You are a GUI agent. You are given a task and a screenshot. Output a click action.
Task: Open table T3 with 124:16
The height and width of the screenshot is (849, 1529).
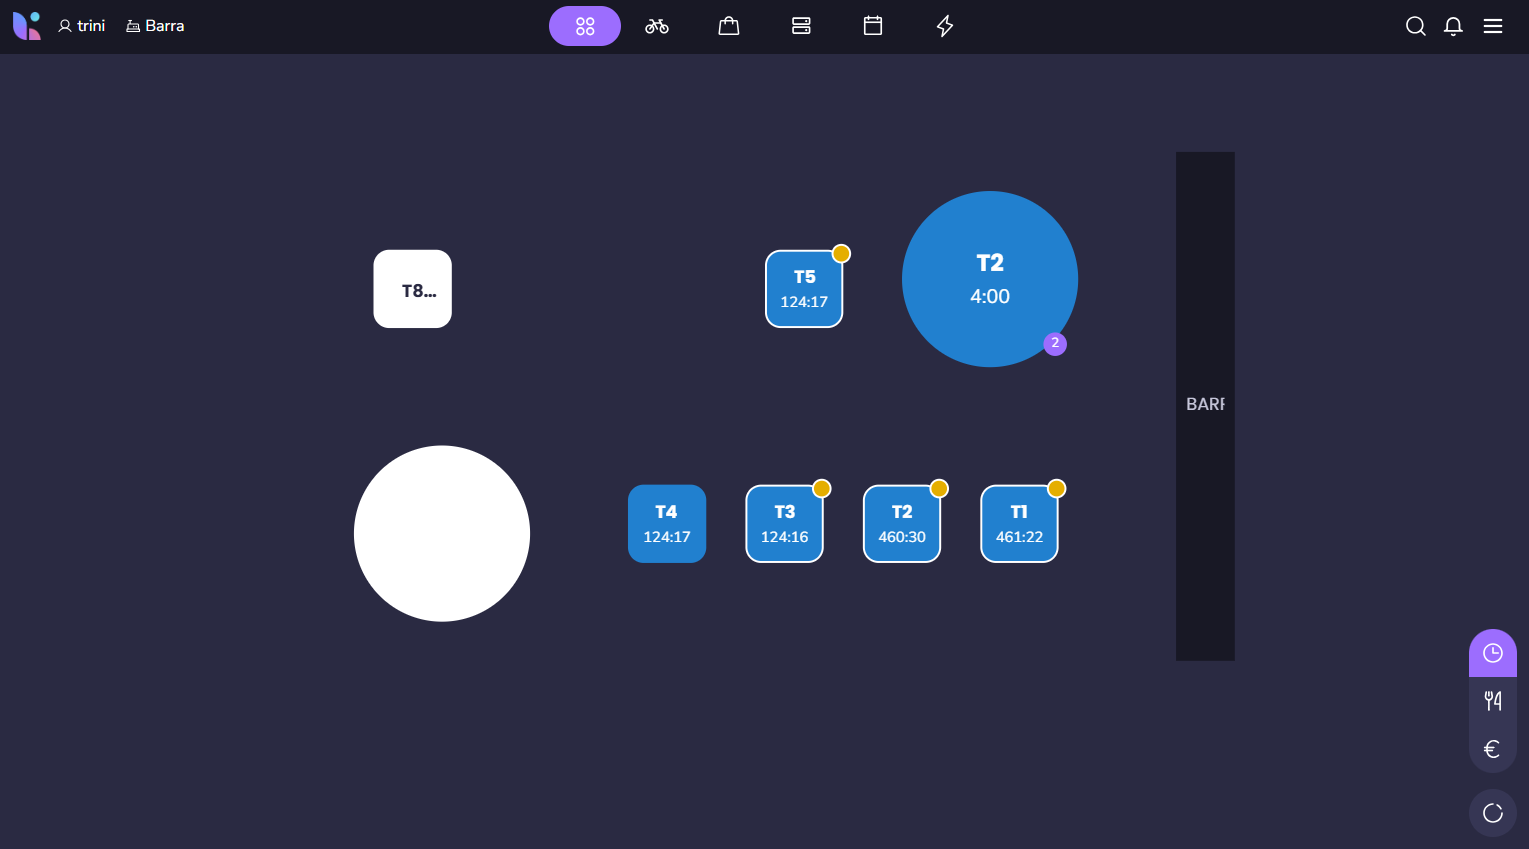pyautogui.click(x=785, y=524)
